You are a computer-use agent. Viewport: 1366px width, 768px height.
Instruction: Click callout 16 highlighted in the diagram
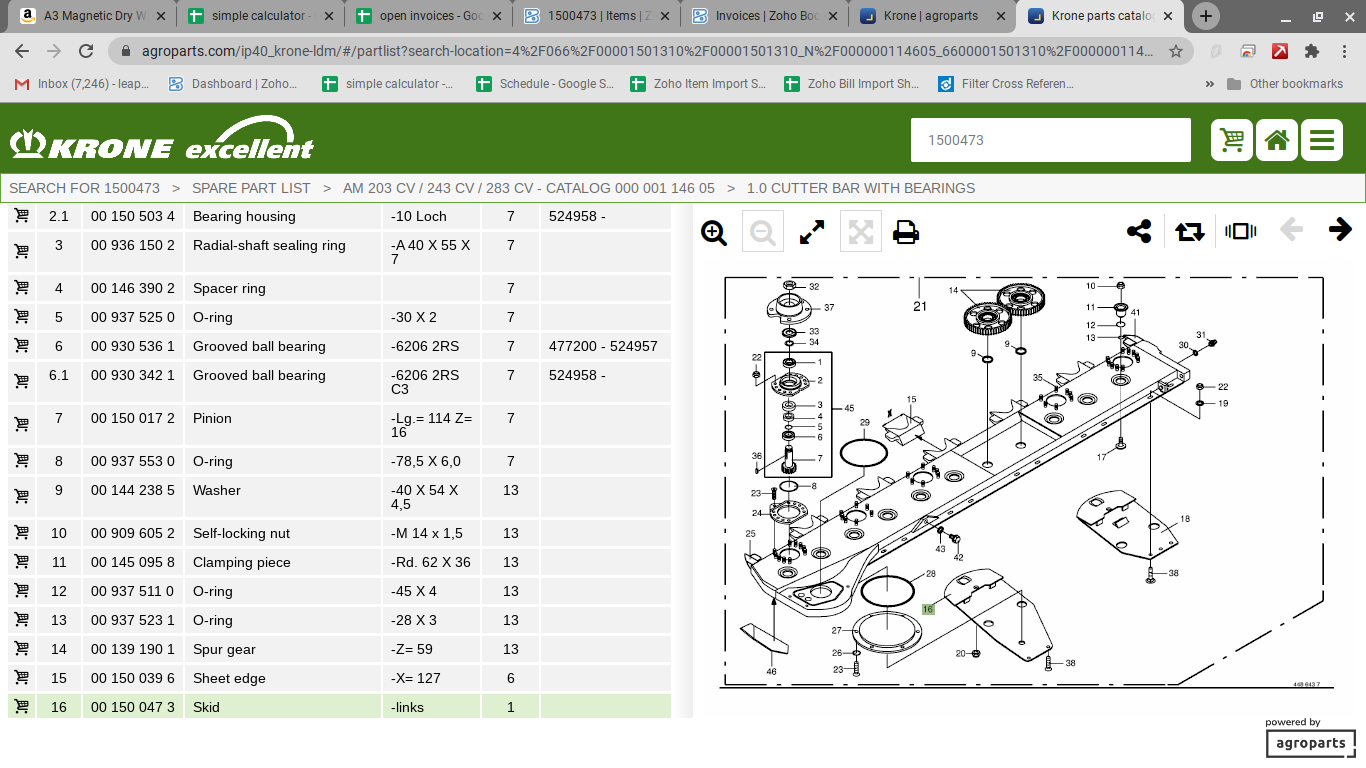tap(928, 609)
